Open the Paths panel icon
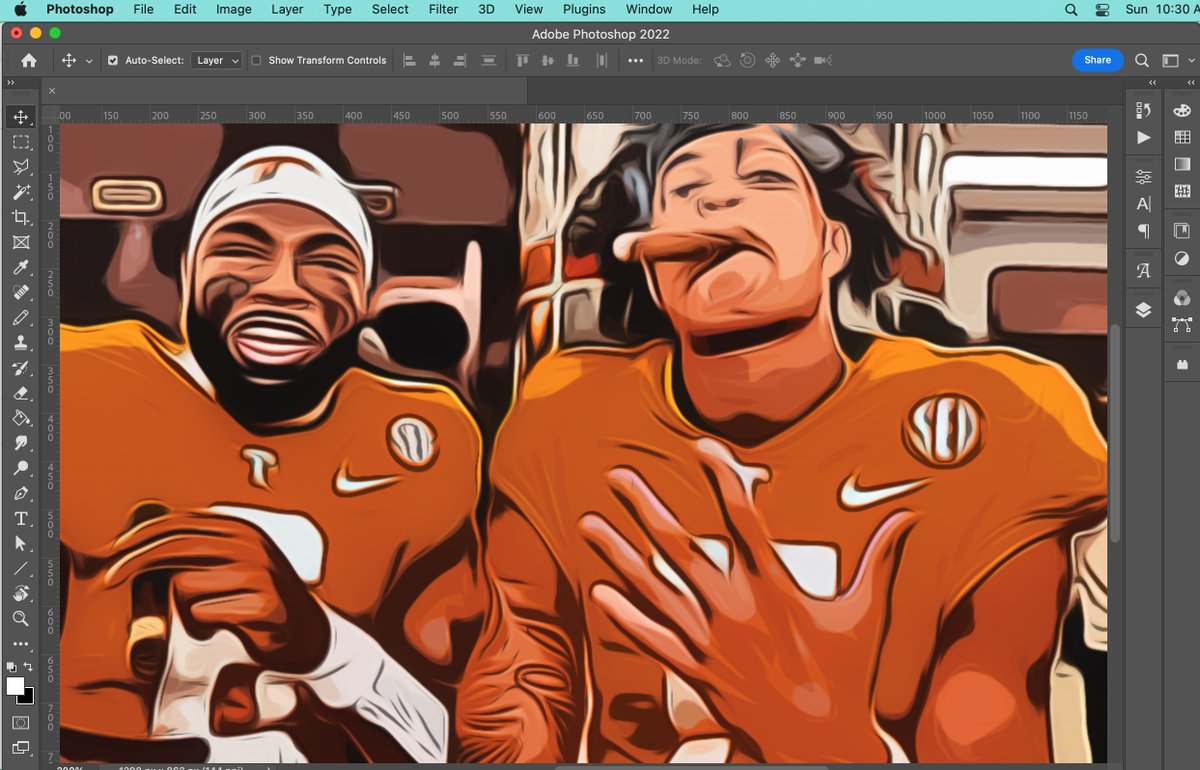This screenshot has width=1200, height=770. pos(1182,325)
